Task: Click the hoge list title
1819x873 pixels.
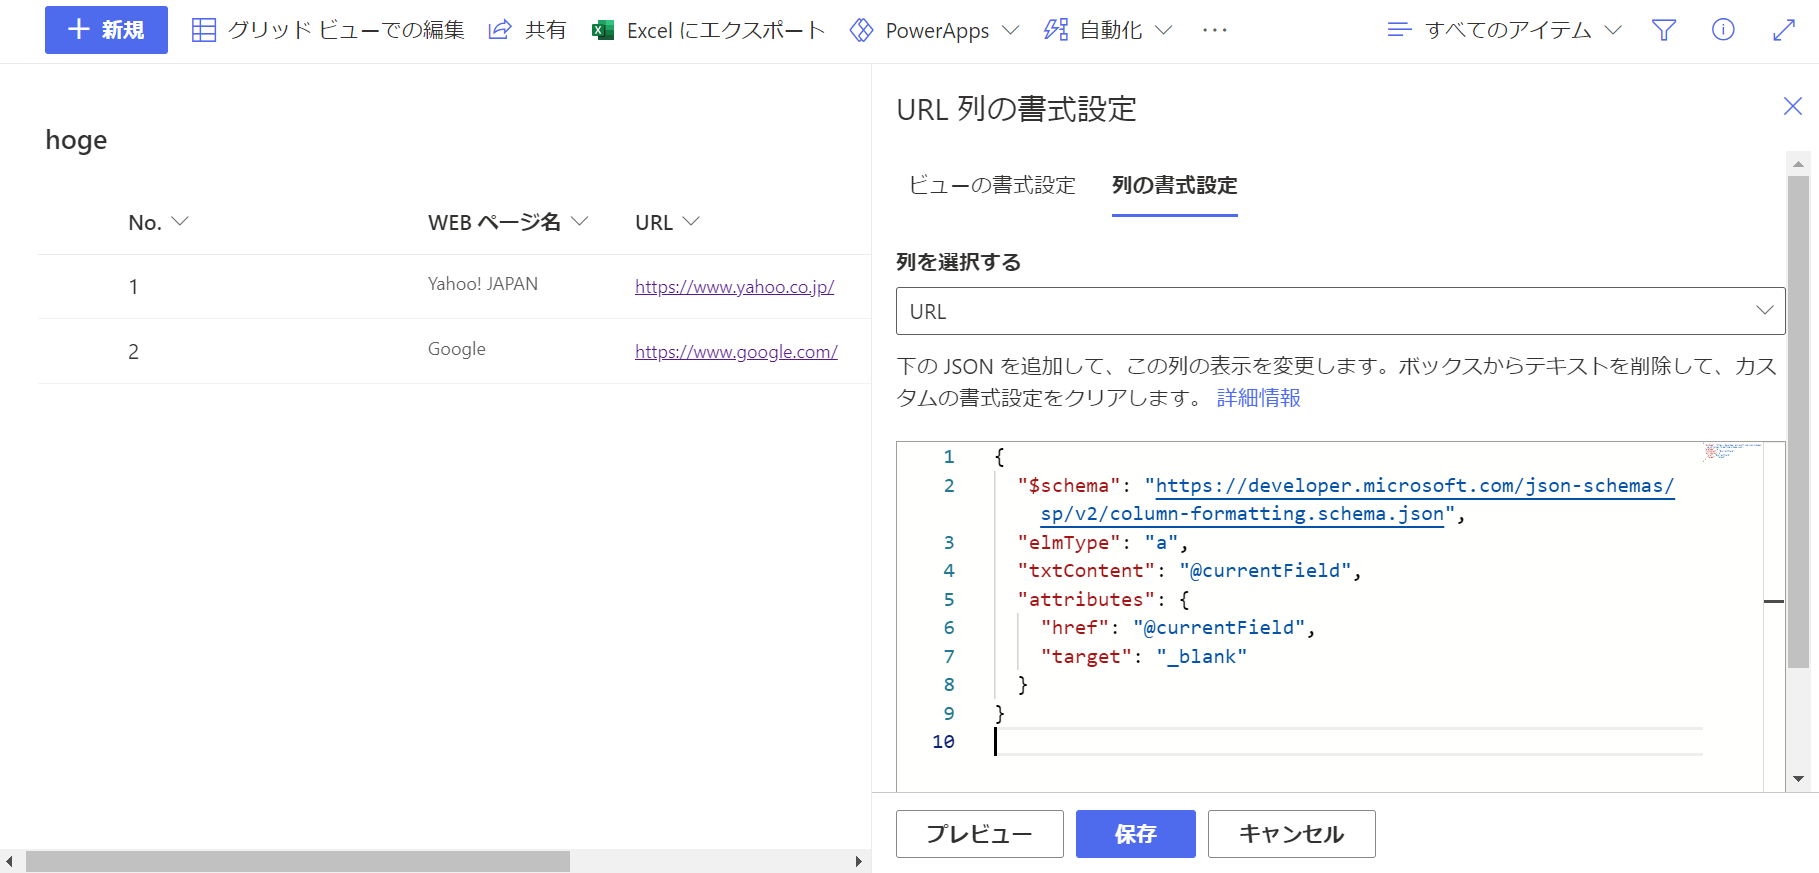Action: [76, 140]
